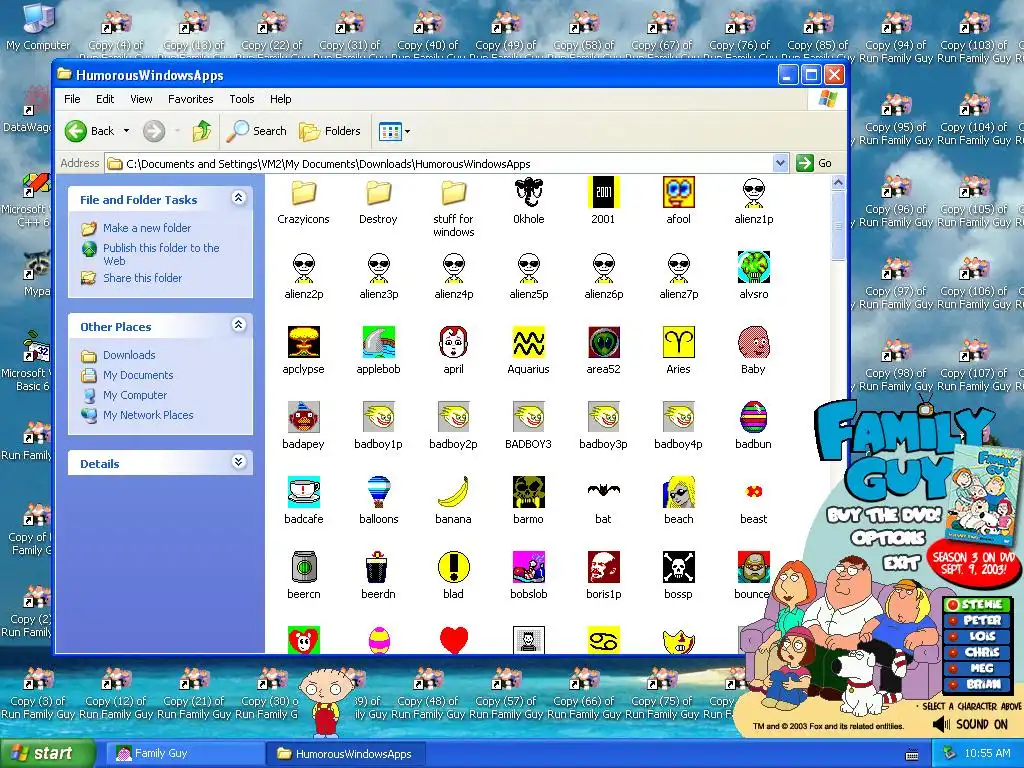This screenshot has height=768, width=1024.
Task: Toggle the Folders pane button
Action: point(330,131)
